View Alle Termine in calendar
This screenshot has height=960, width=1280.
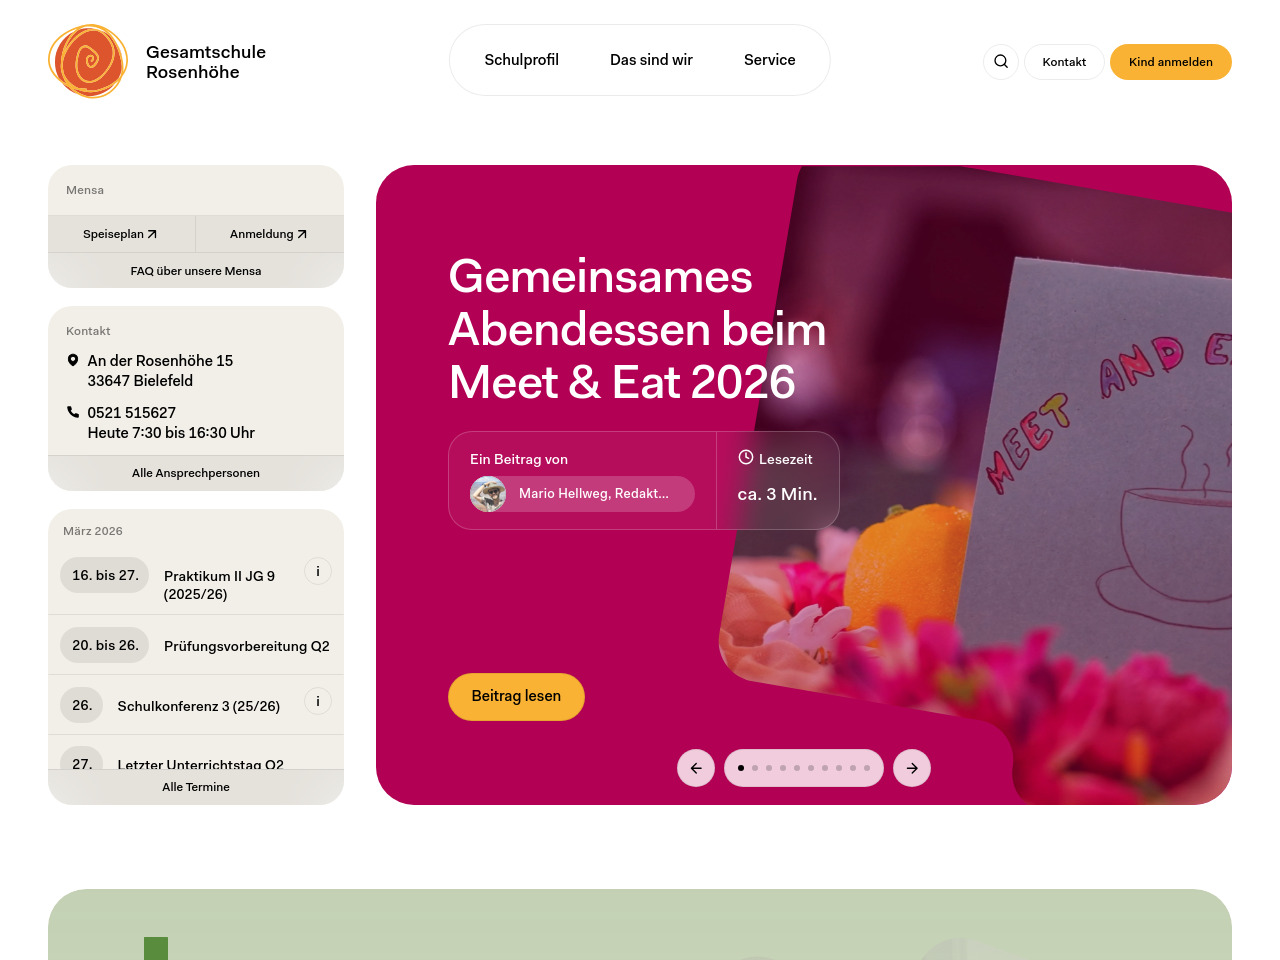click(196, 787)
